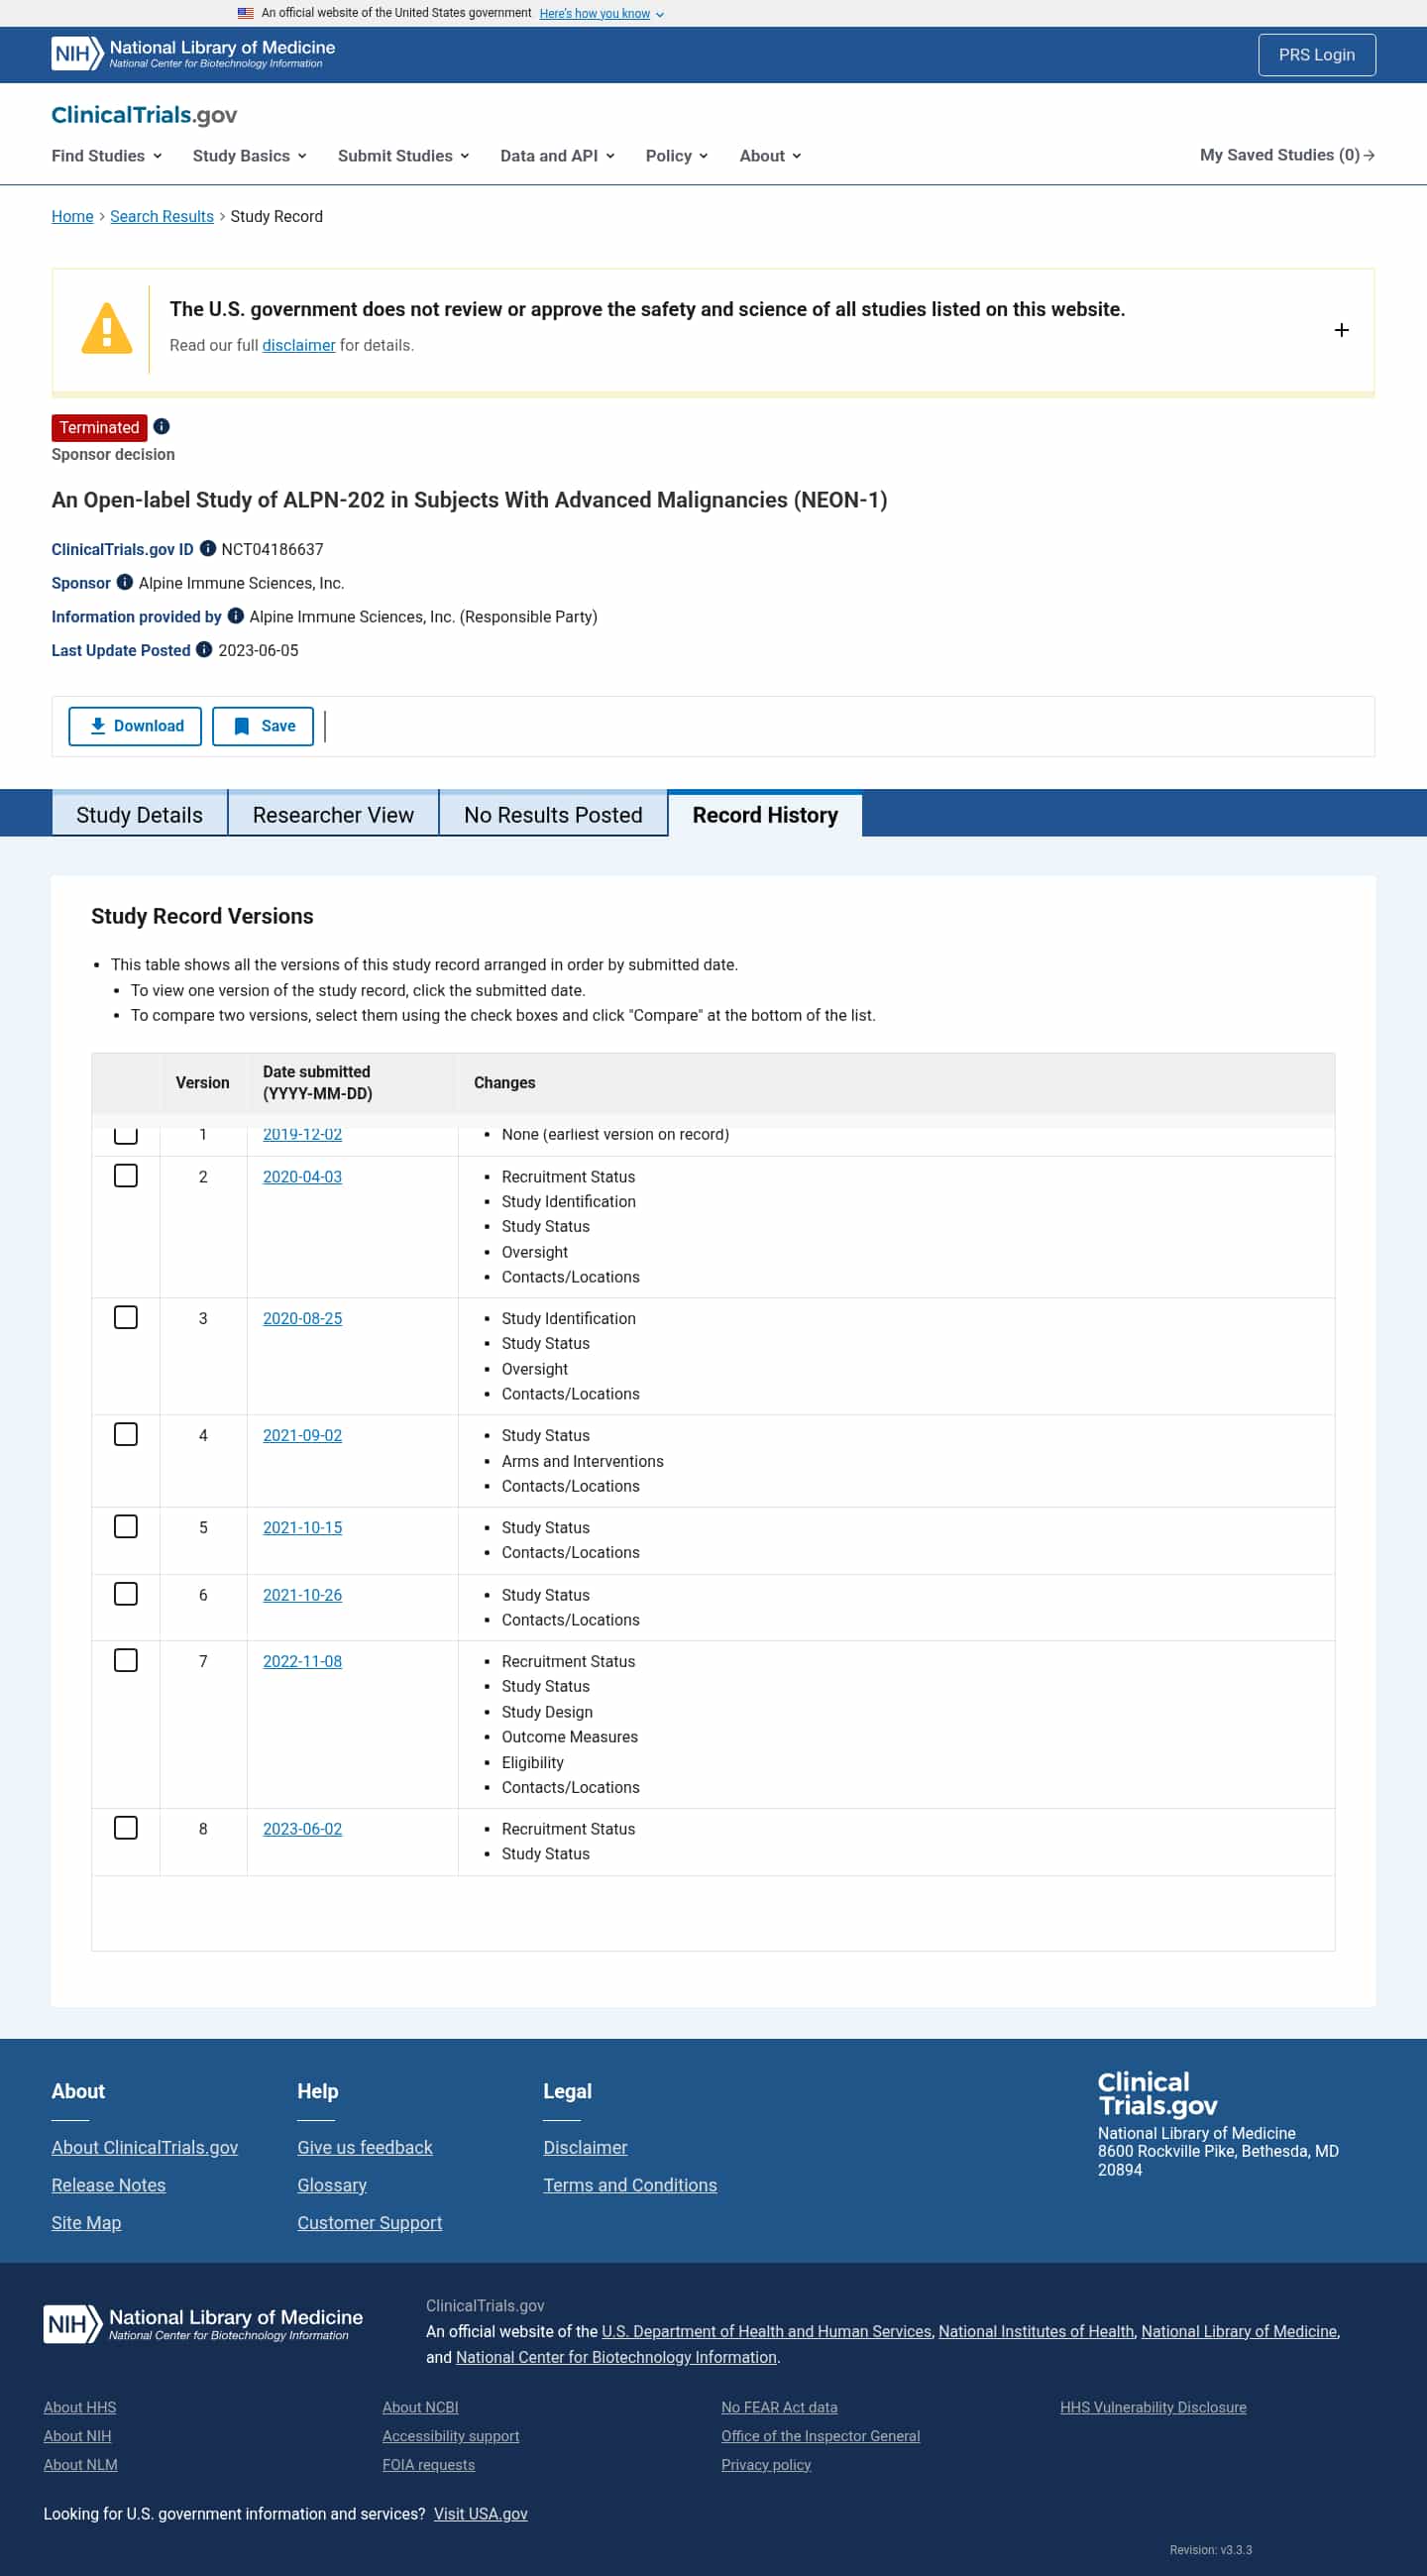
Task: Open My Saved Studies link
Action: [1287, 155]
